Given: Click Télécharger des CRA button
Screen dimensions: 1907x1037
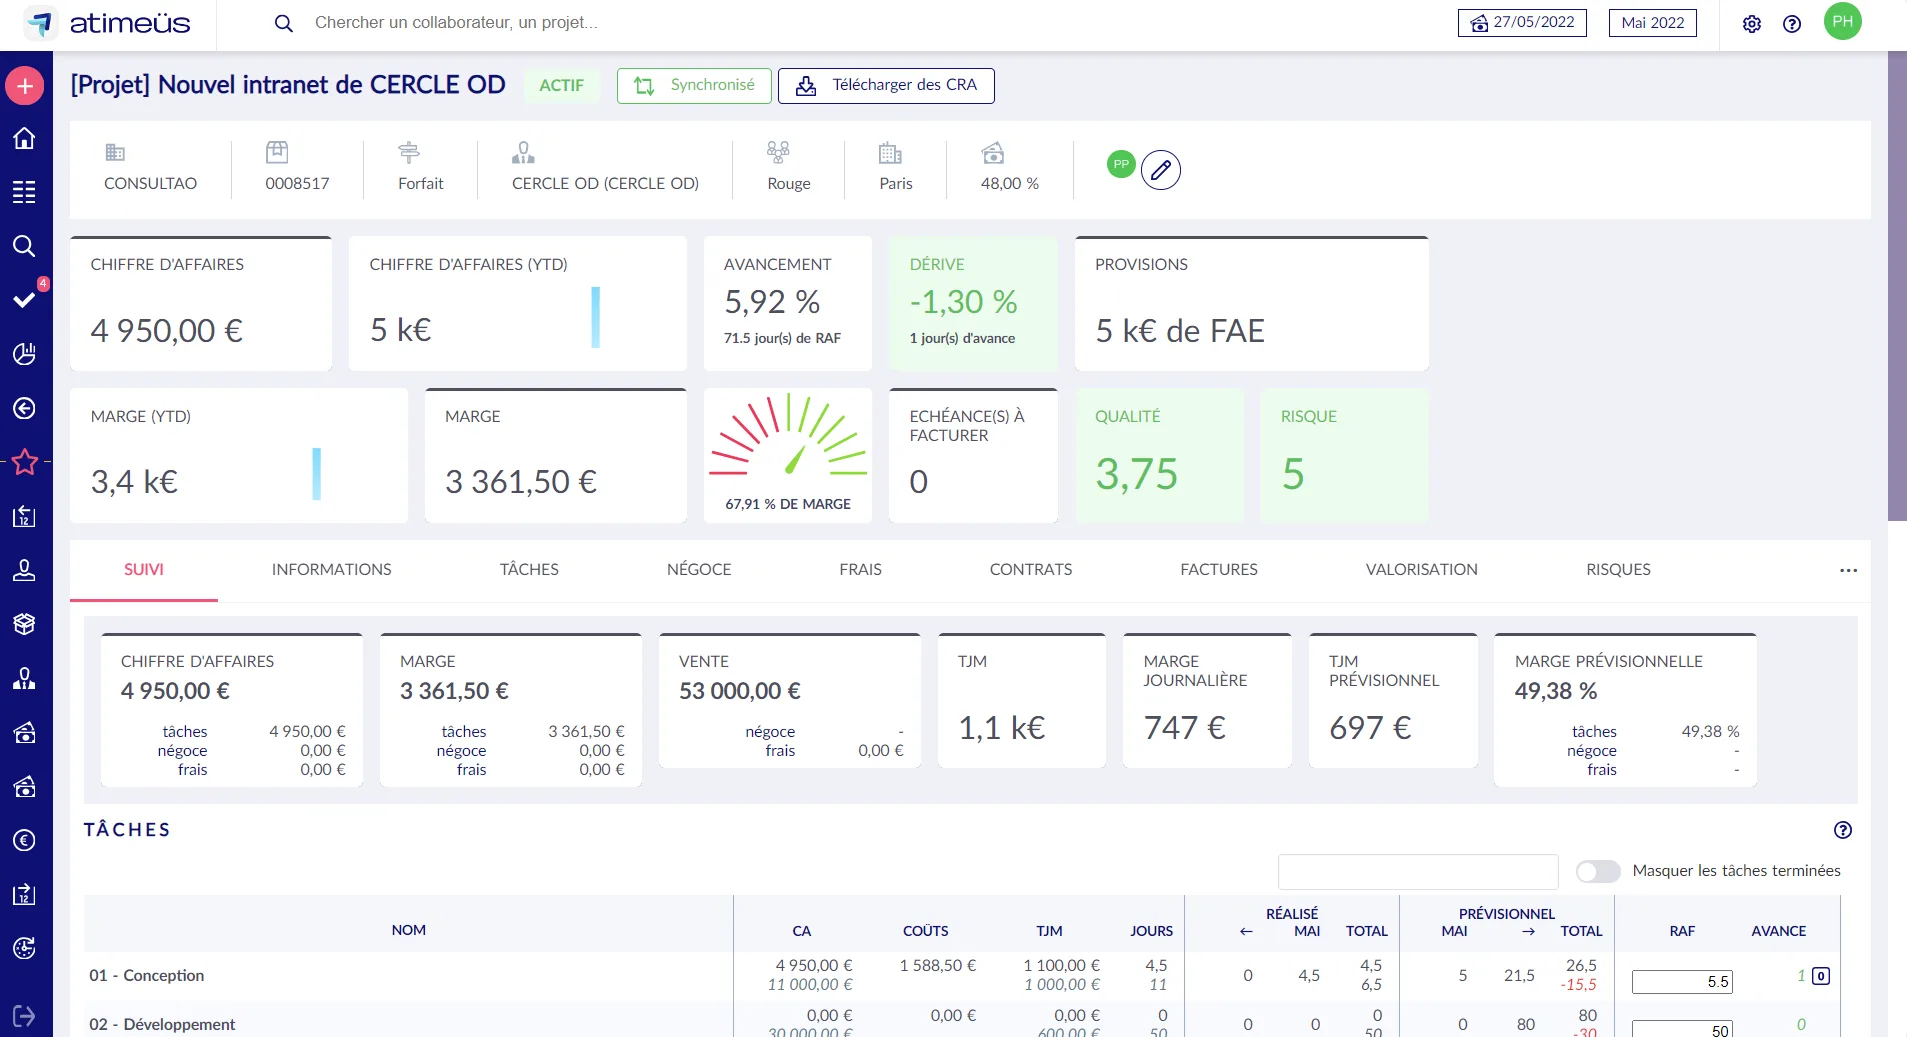Looking at the screenshot, I should pyautogui.click(x=886, y=86).
